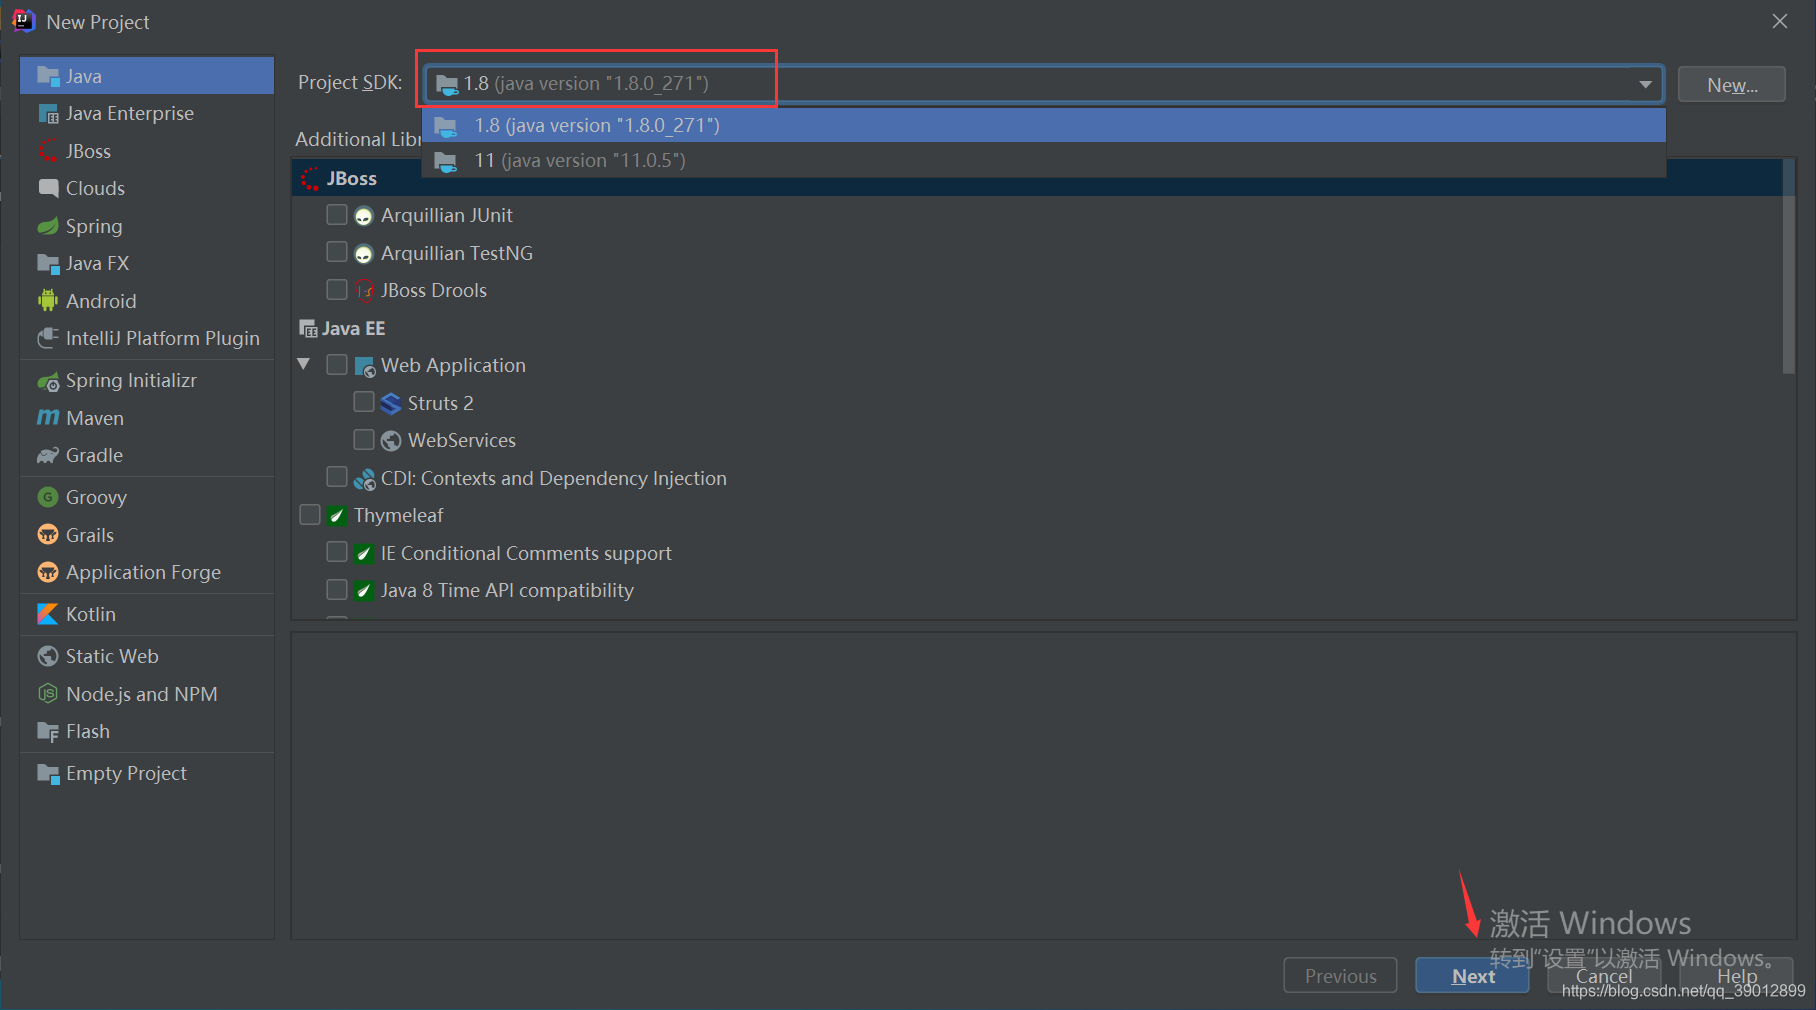Tick the Struts 2 checkbox
Image resolution: width=1816 pixels, height=1010 pixels.
pos(364,402)
